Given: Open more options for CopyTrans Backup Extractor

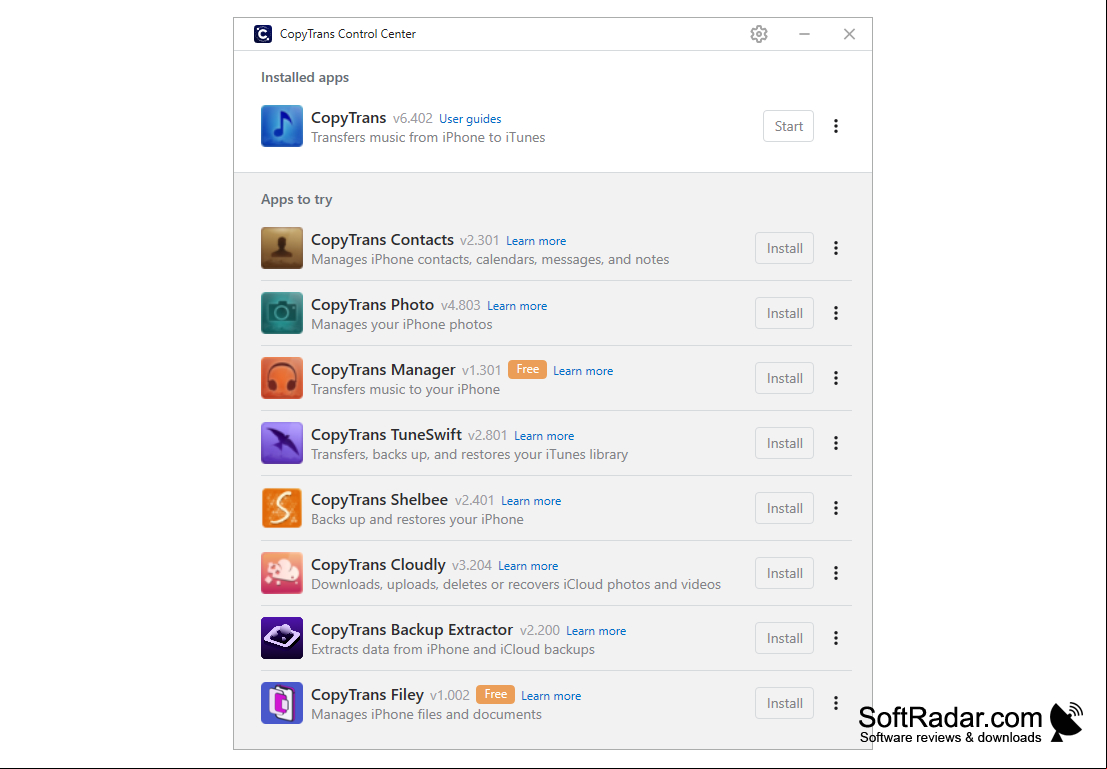Looking at the screenshot, I should coord(836,638).
